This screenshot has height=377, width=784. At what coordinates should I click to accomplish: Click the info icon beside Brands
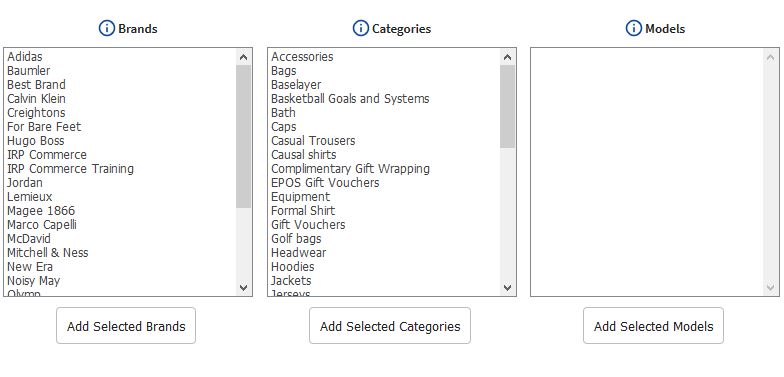click(x=106, y=28)
